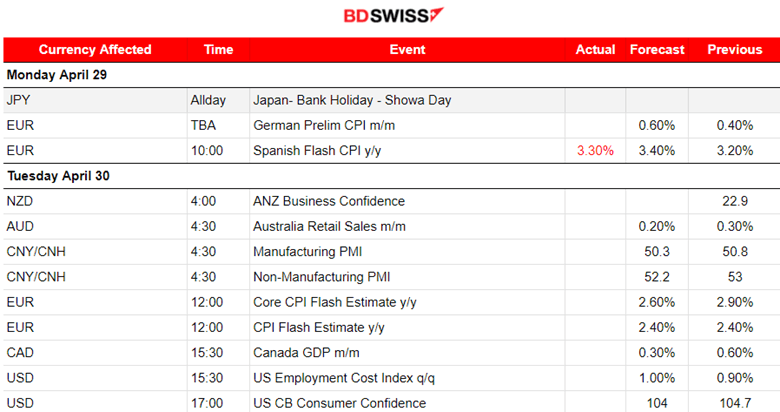
Task: Click the Monday April 29 date row
Action: 58,75
